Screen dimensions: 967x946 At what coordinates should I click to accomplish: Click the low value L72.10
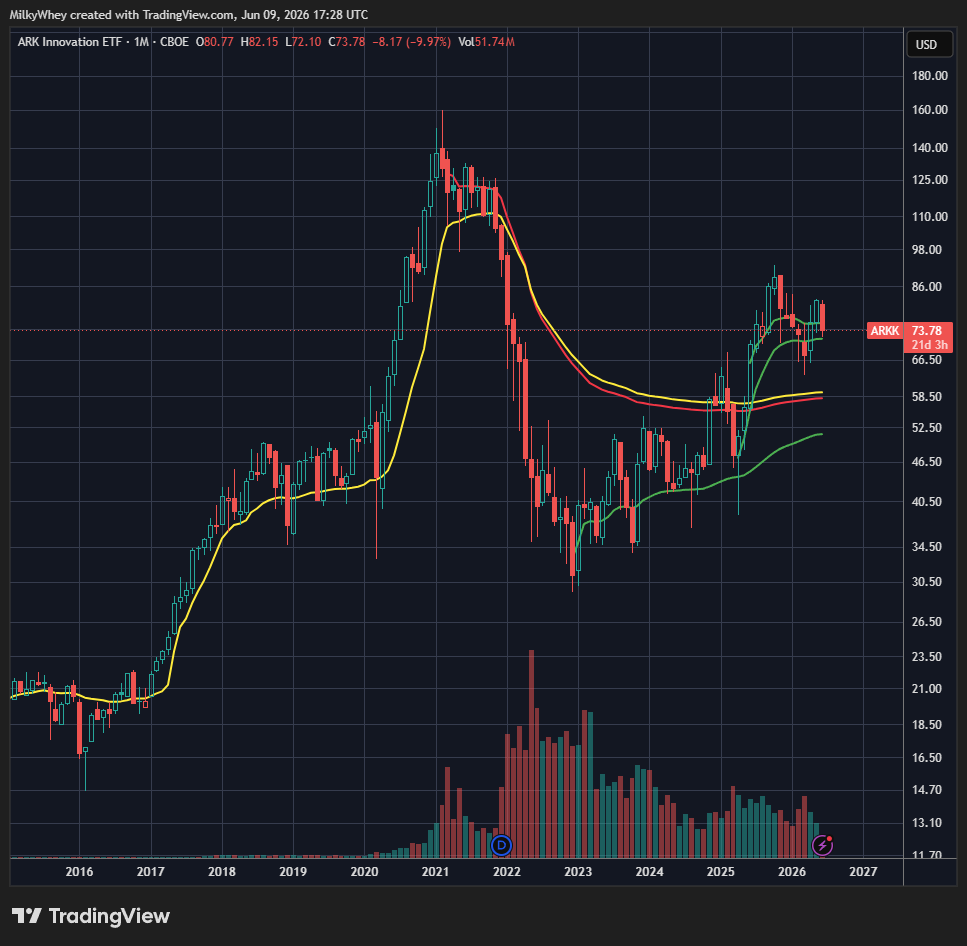303,42
